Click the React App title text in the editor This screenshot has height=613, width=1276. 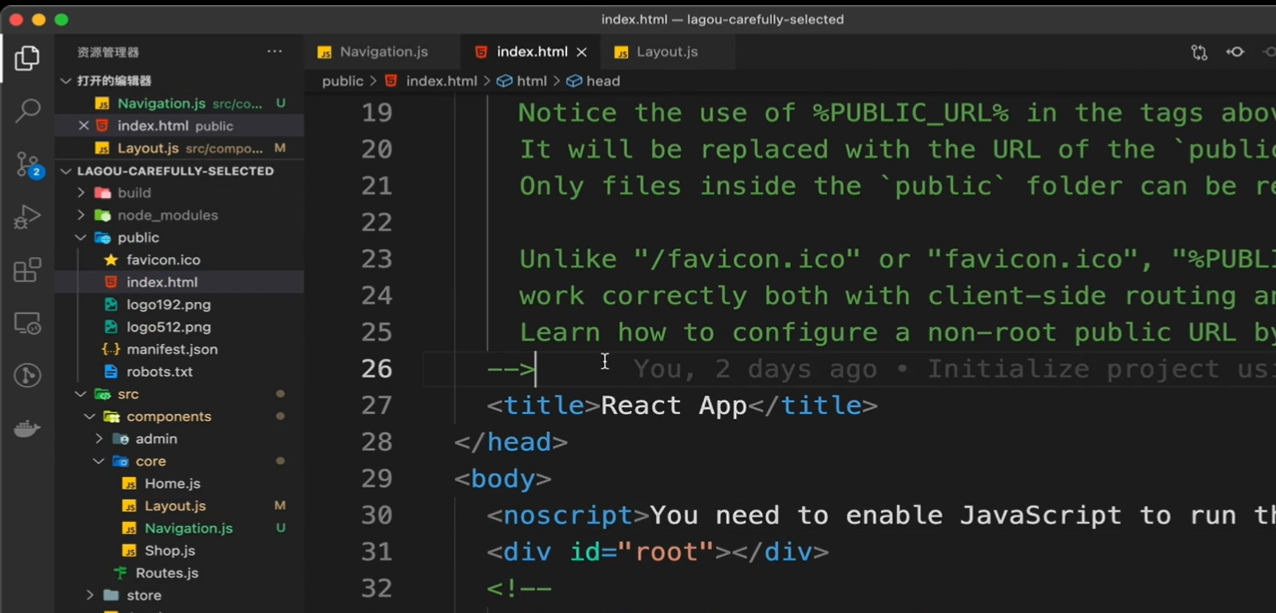674,405
